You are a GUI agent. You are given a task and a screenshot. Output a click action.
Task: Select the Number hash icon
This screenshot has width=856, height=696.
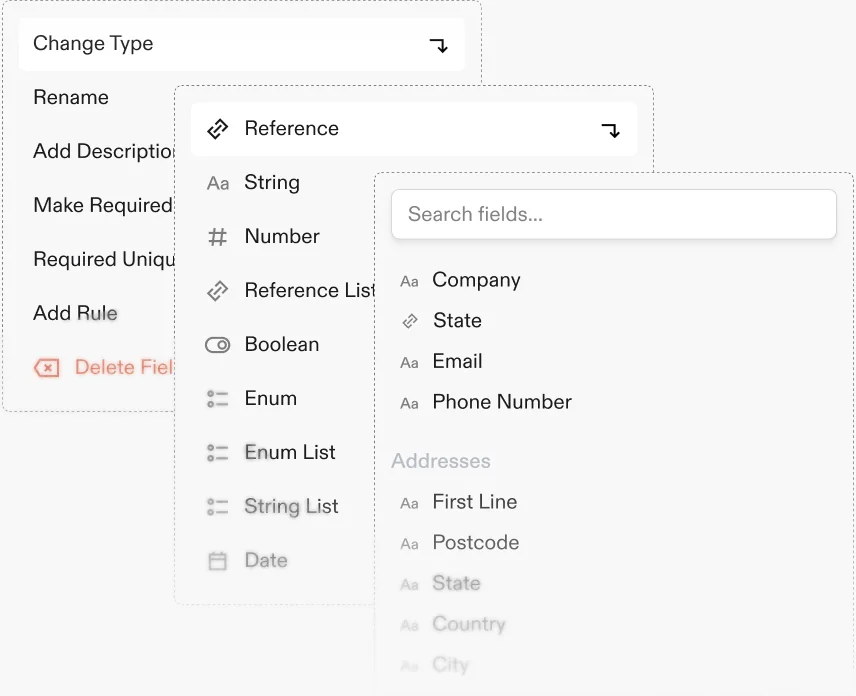pos(217,237)
